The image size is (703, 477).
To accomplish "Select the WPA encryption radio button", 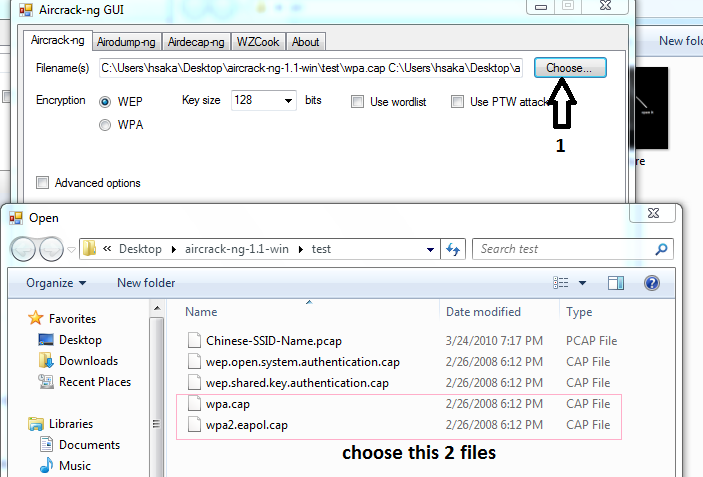I will 105,125.
